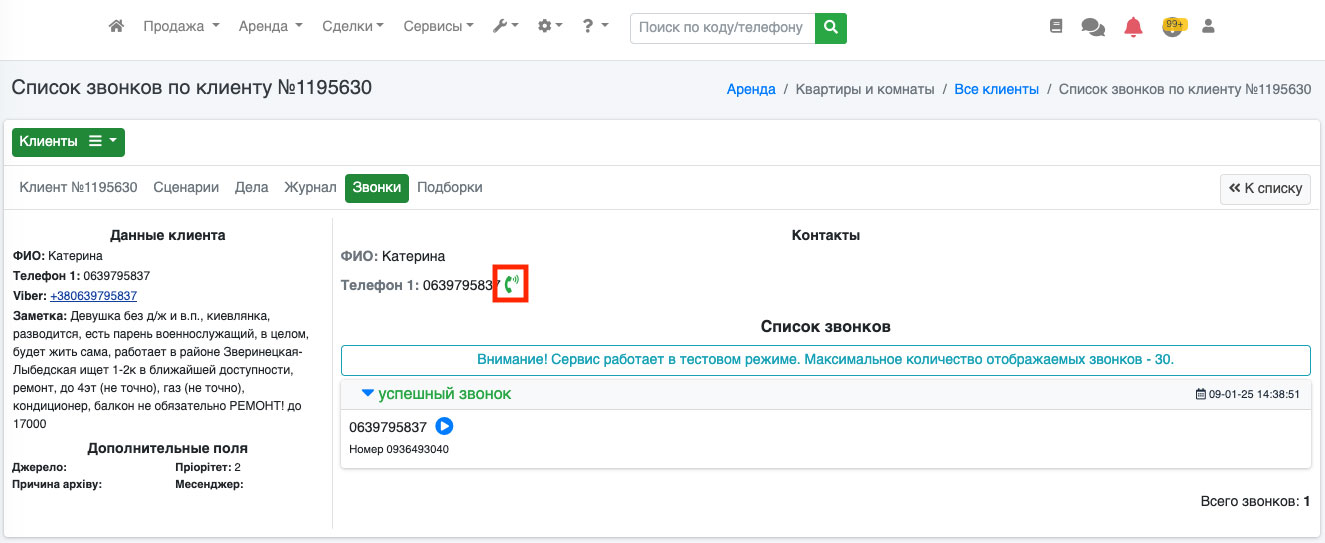The width and height of the screenshot is (1325, 543).
Task: Collapse the успешный звонок entry
Action: (367, 394)
